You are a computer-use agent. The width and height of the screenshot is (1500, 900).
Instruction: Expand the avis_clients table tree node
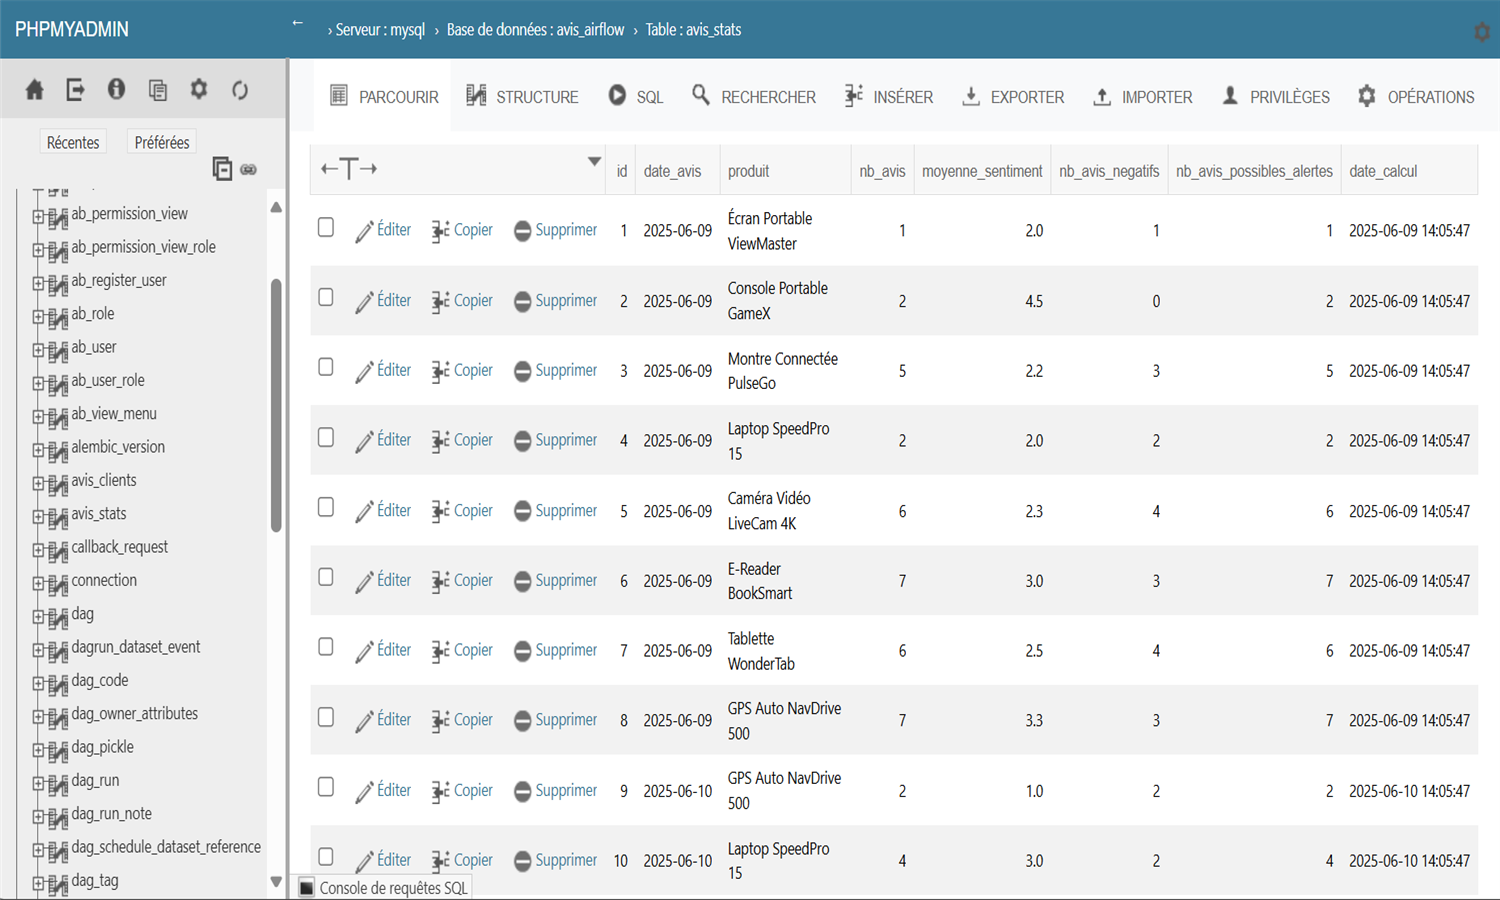click(38, 482)
